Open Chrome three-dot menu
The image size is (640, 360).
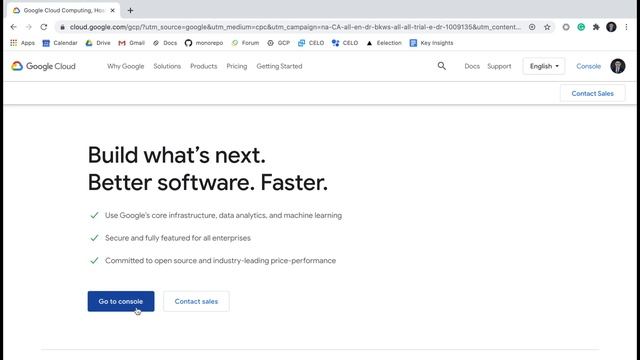pyautogui.click(x=626, y=27)
